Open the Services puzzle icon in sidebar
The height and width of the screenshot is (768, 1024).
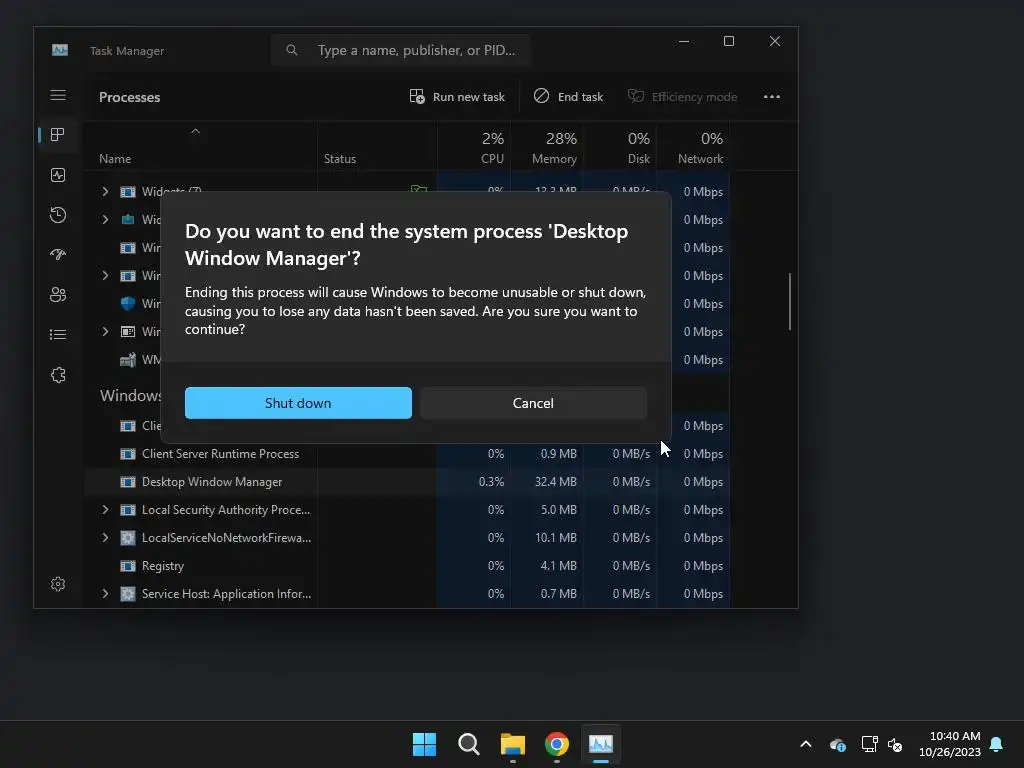[x=58, y=375]
